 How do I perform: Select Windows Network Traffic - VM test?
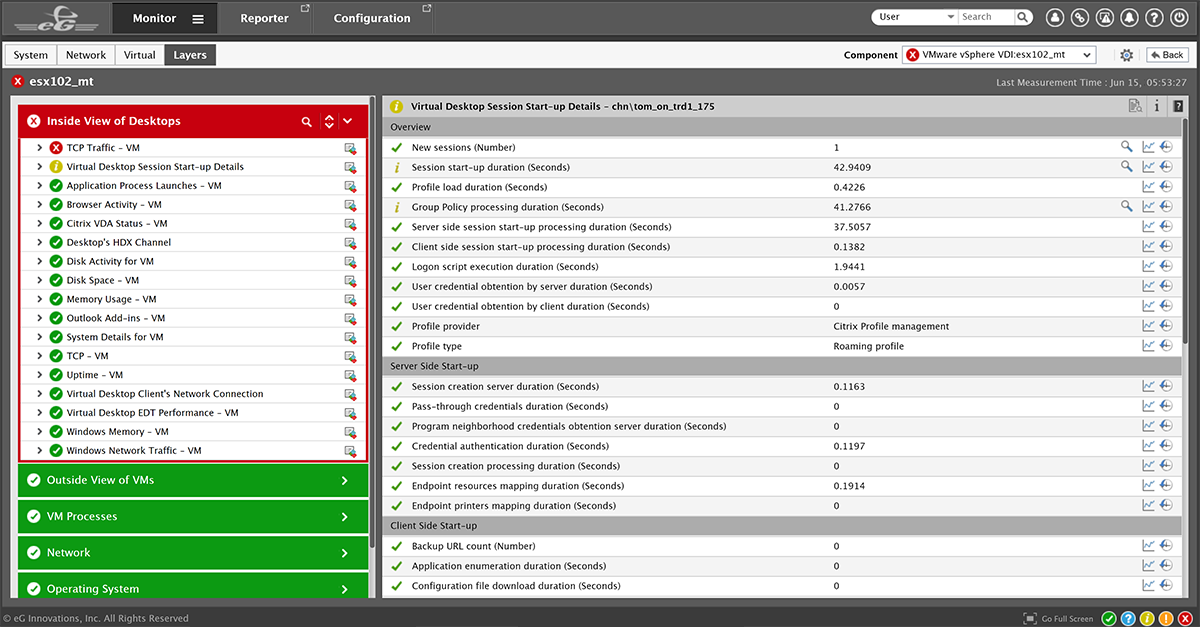click(x=134, y=451)
